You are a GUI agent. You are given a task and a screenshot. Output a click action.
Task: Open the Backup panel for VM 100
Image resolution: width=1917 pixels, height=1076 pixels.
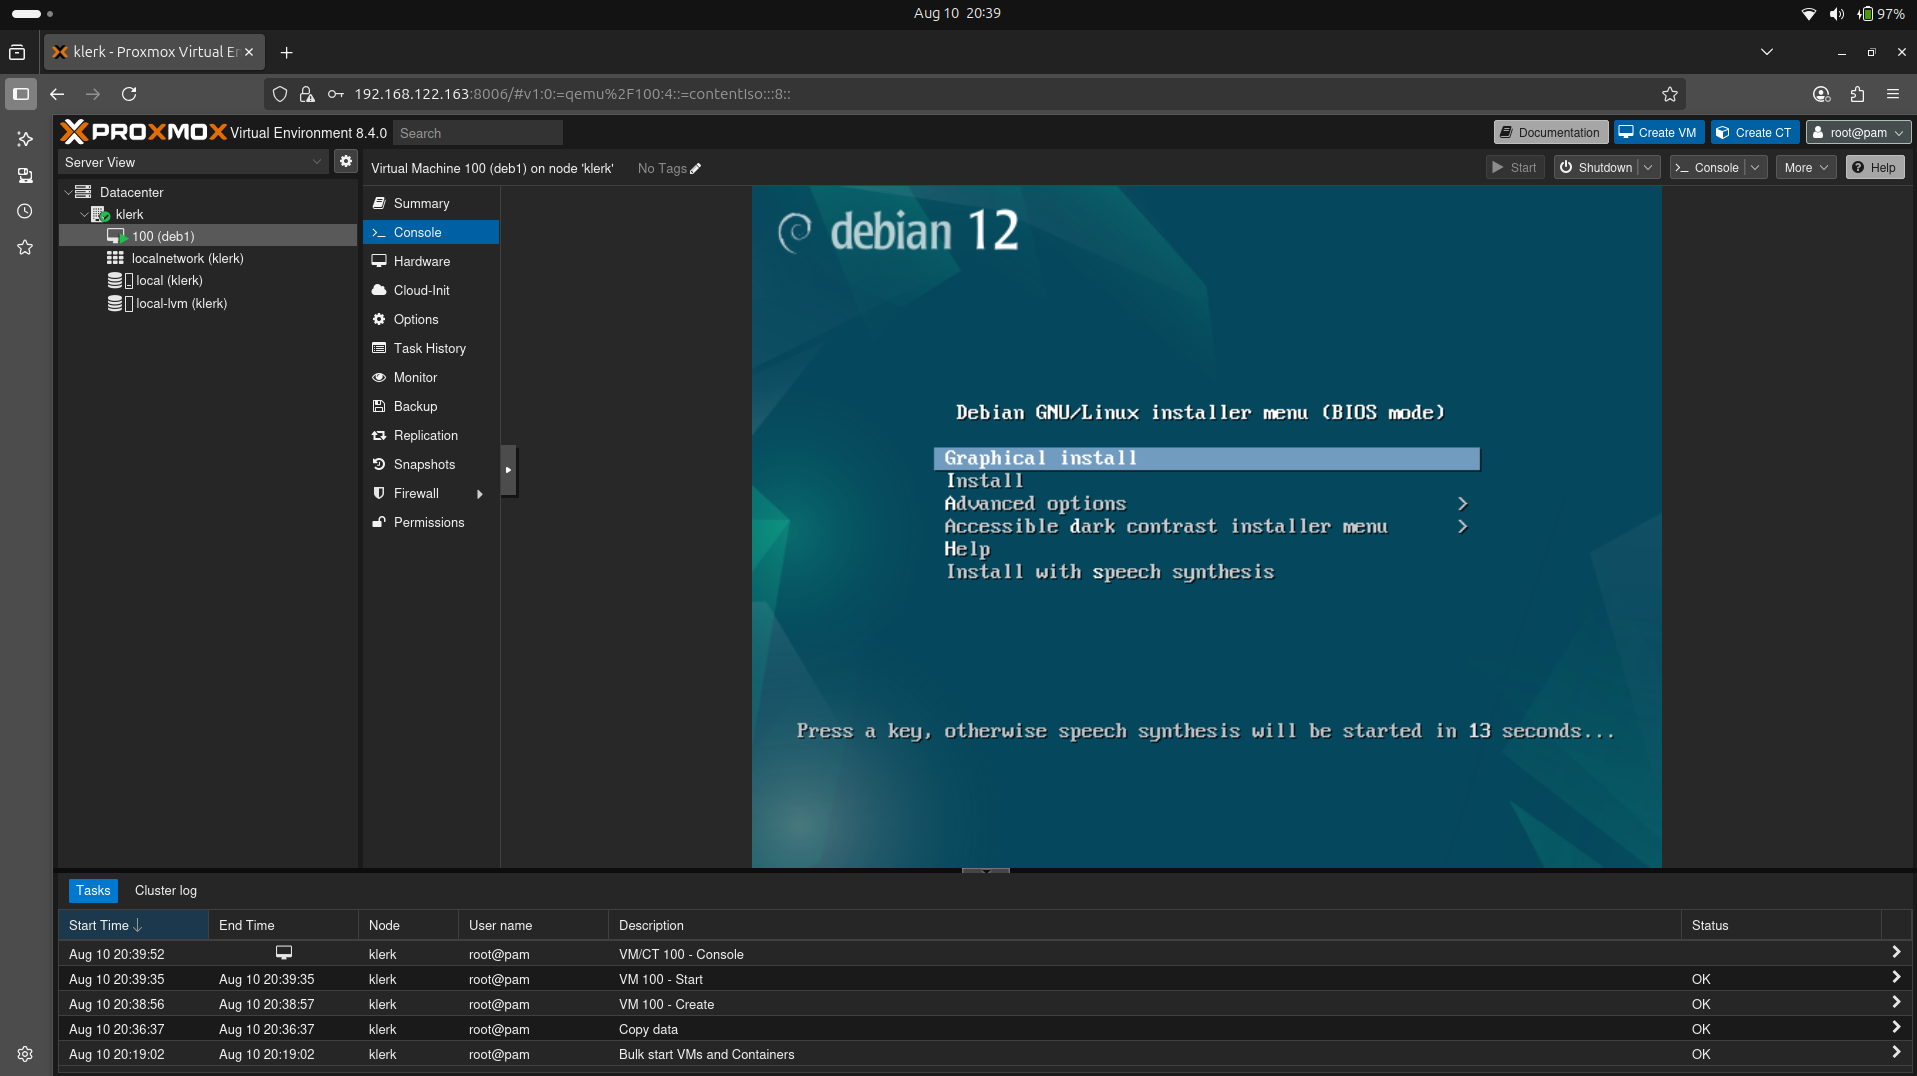[415, 406]
